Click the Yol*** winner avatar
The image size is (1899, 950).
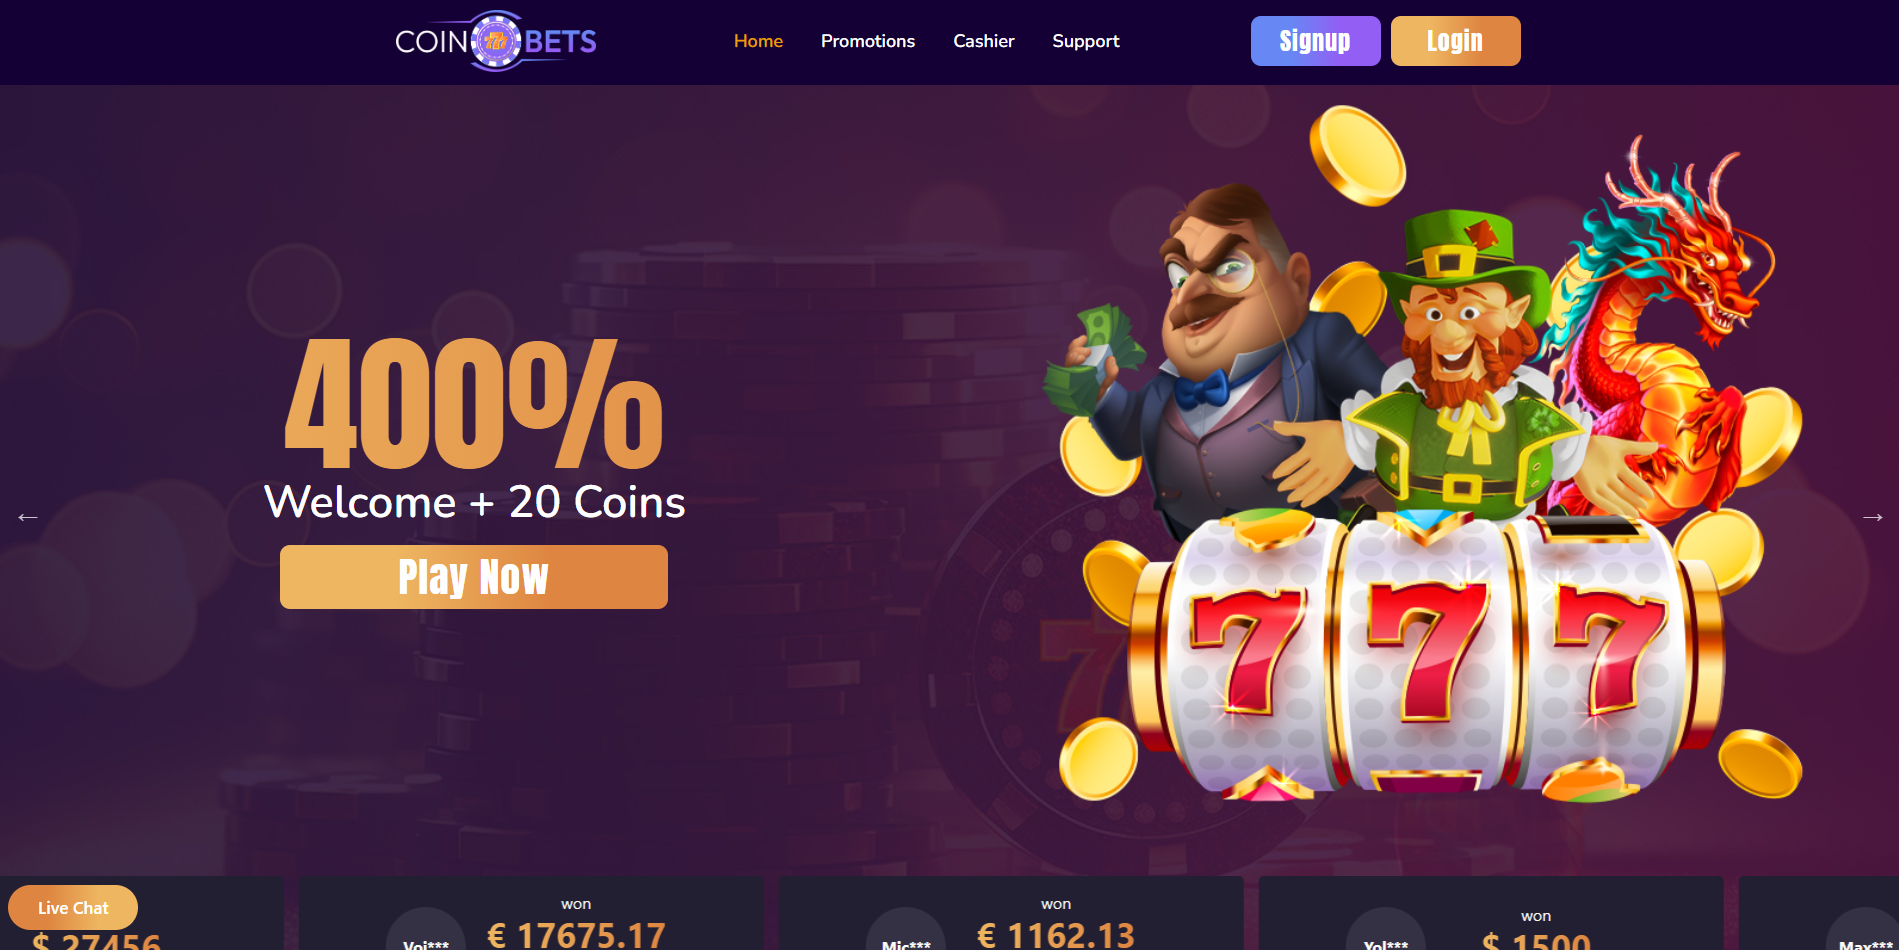click(x=1386, y=930)
